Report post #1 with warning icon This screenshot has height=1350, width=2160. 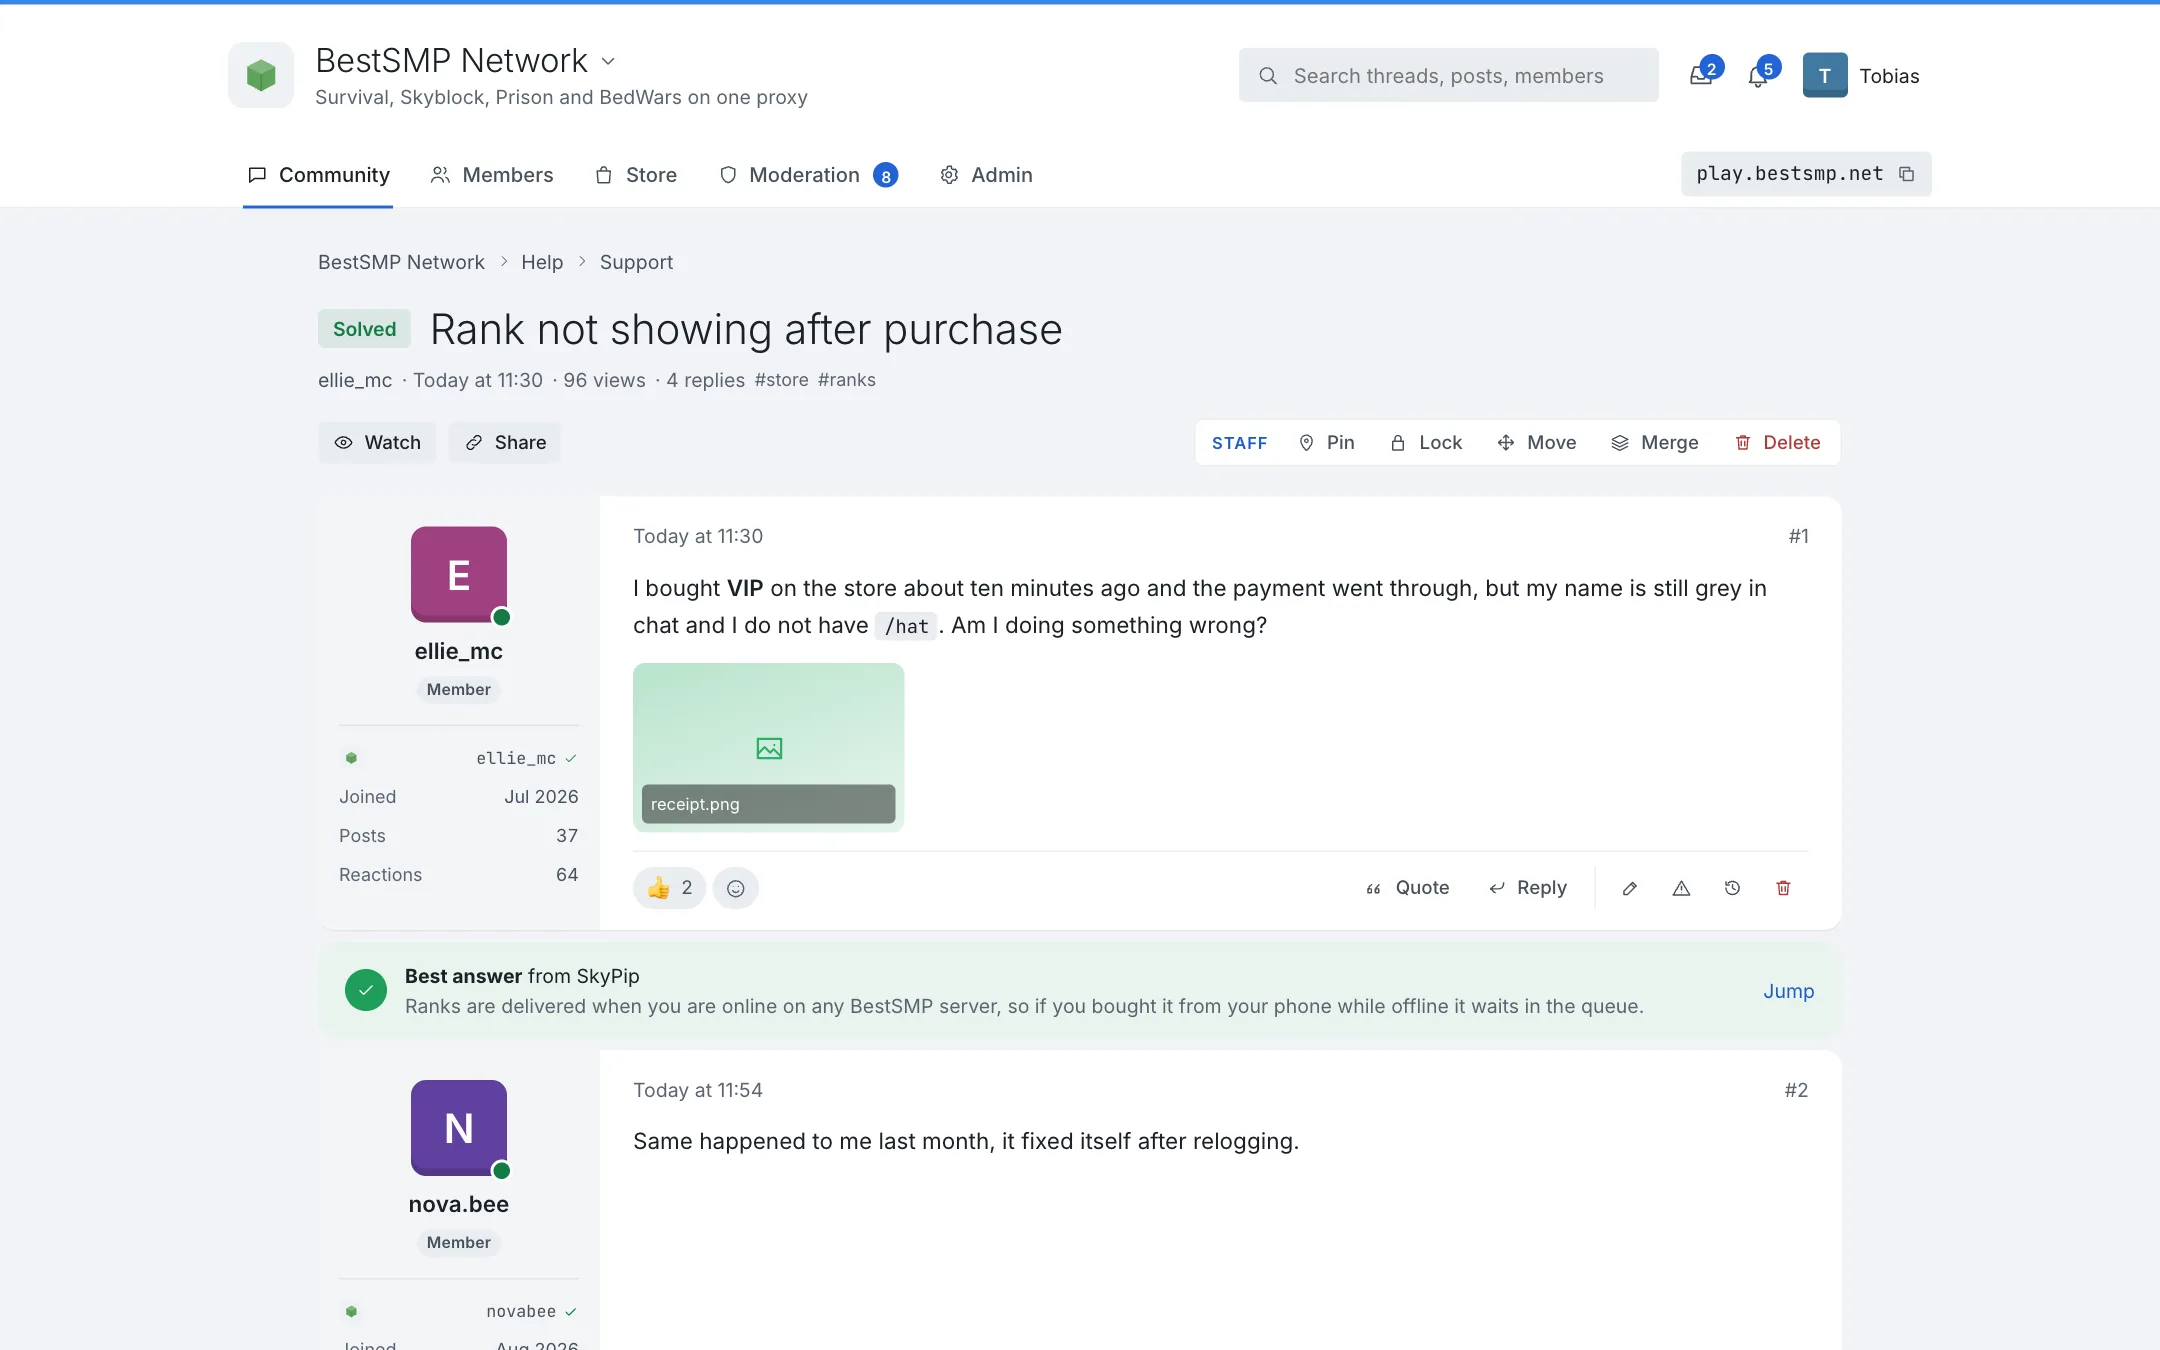click(1681, 888)
